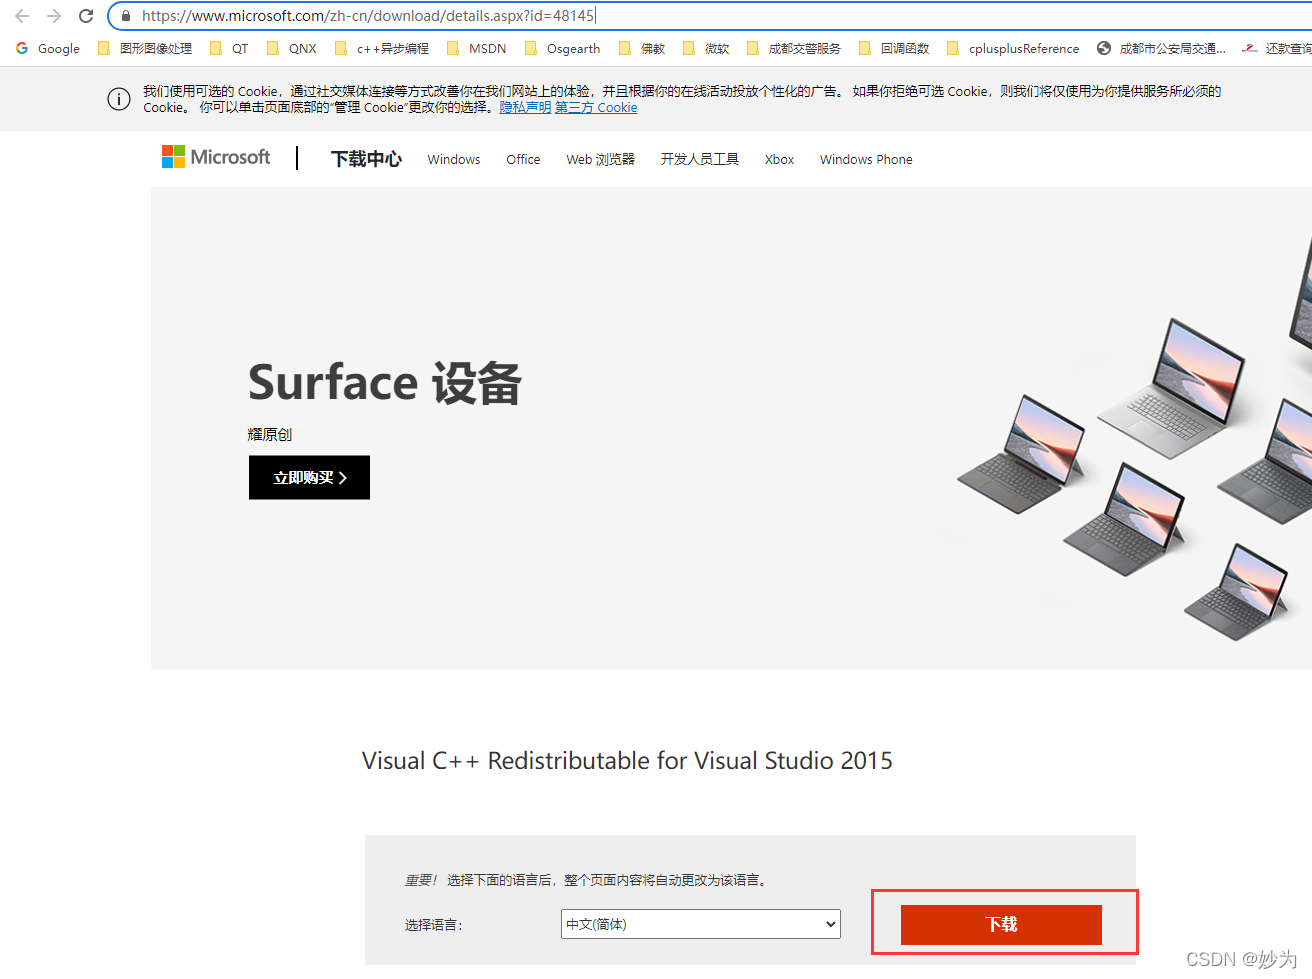This screenshot has width=1312, height=979.
Task: Open the Windows Phone menu item
Action: tap(866, 160)
